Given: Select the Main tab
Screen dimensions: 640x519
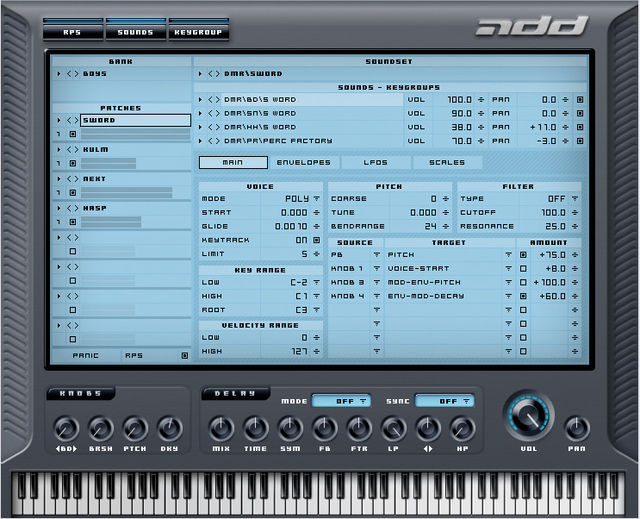Looking at the screenshot, I should [233, 162].
